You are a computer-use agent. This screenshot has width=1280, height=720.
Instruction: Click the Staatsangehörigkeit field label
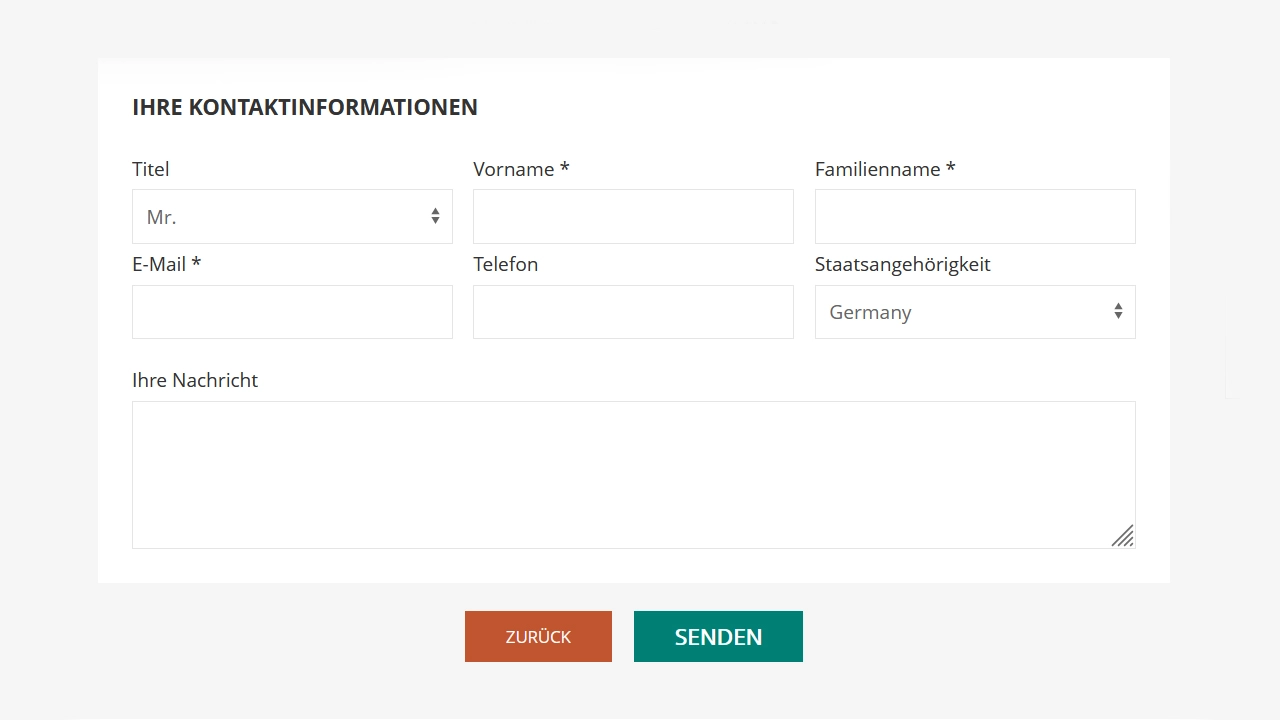pos(903,264)
